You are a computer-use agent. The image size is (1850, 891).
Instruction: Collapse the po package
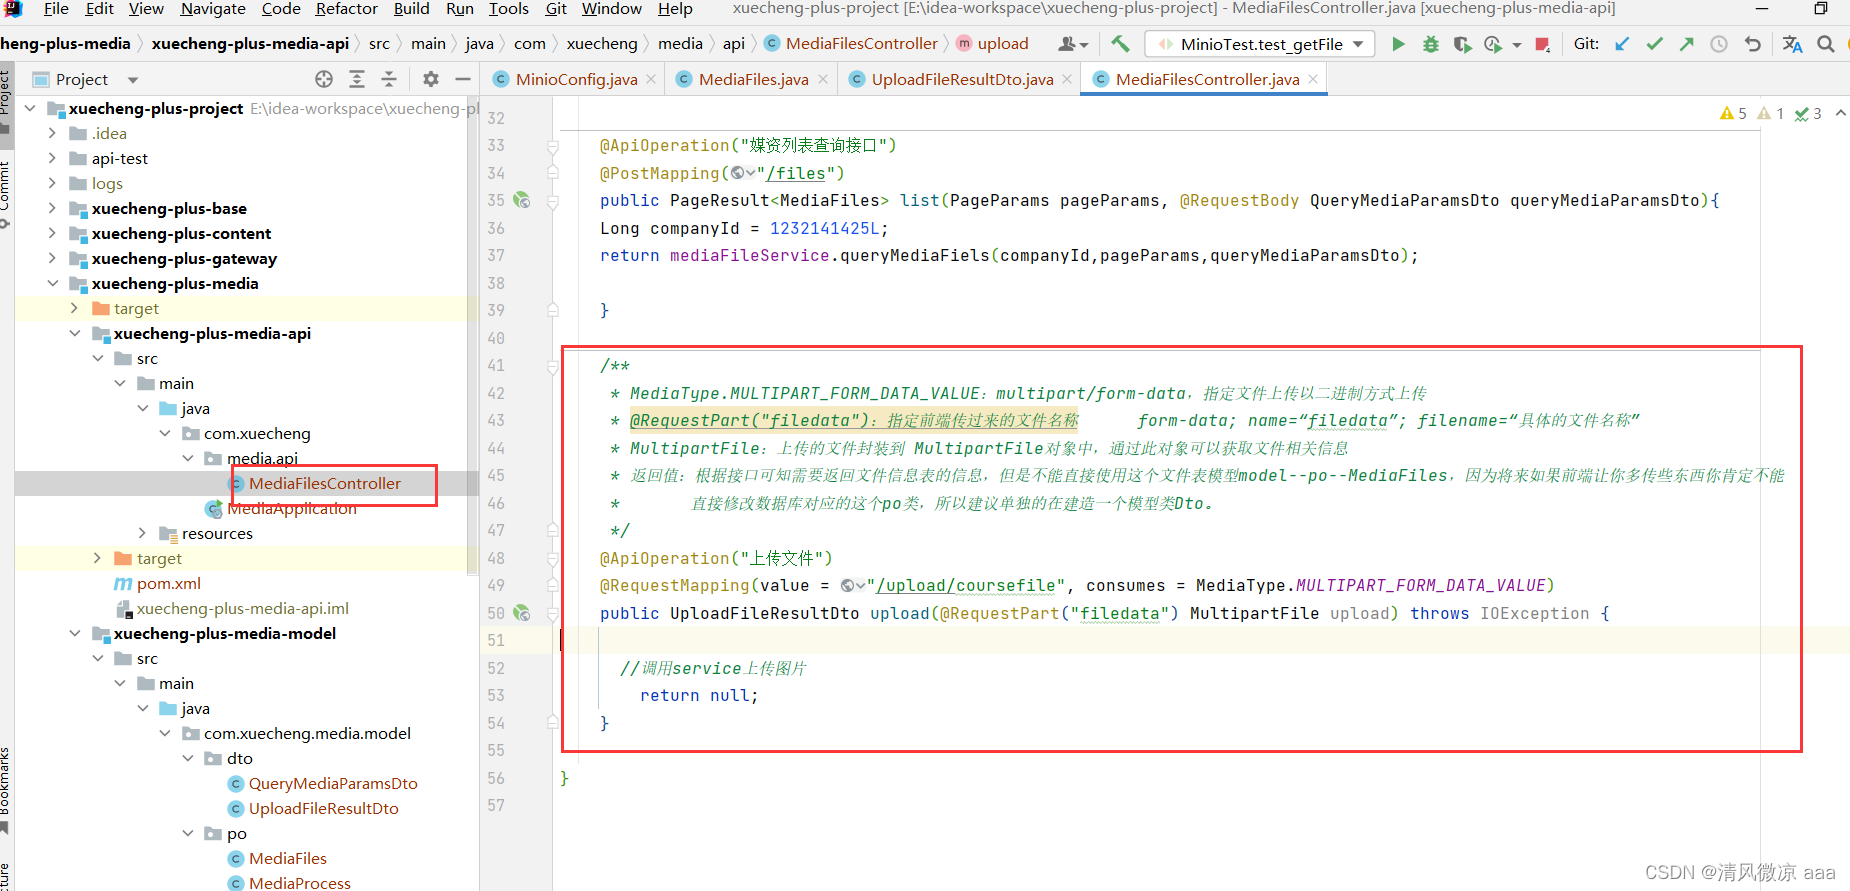[188, 833]
